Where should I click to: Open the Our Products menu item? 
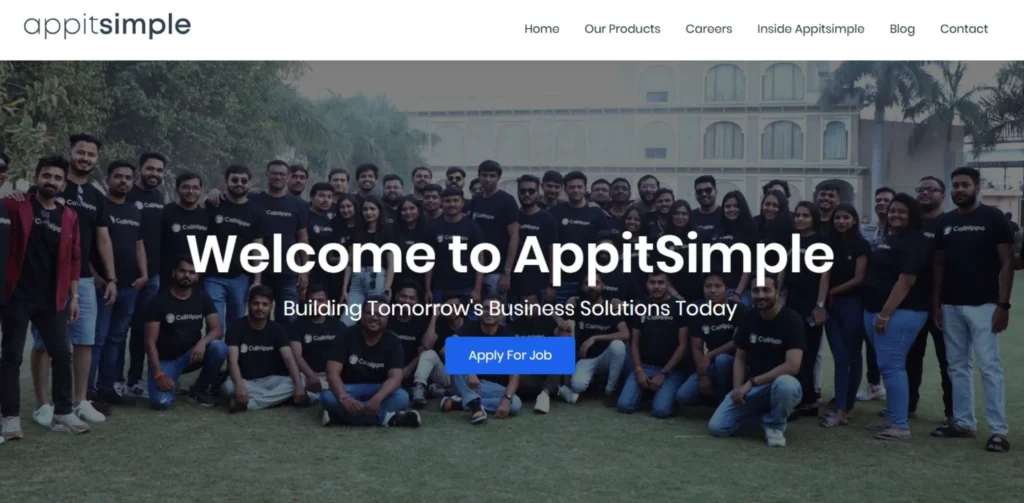click(x=622, y=29)
